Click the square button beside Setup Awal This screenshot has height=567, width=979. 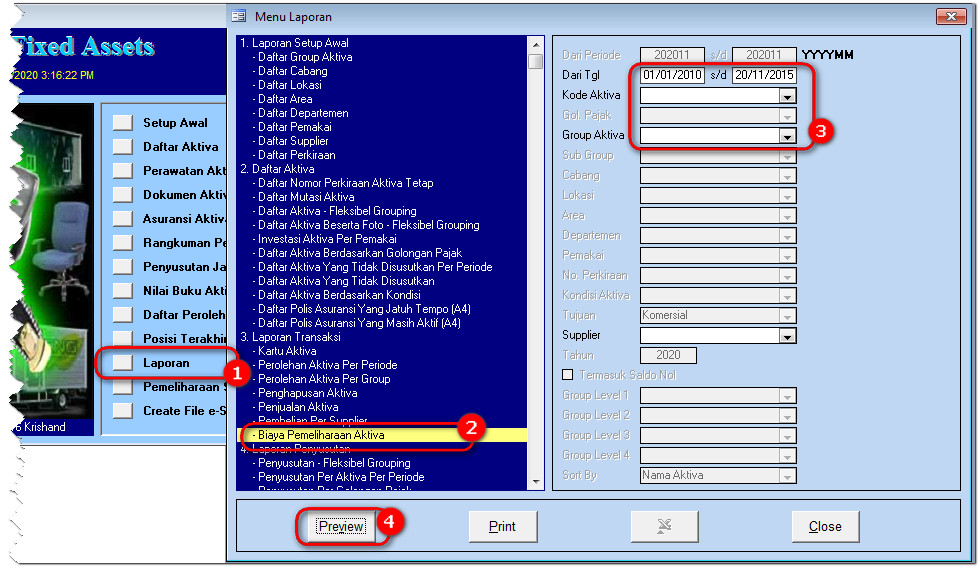pos(122,123)
